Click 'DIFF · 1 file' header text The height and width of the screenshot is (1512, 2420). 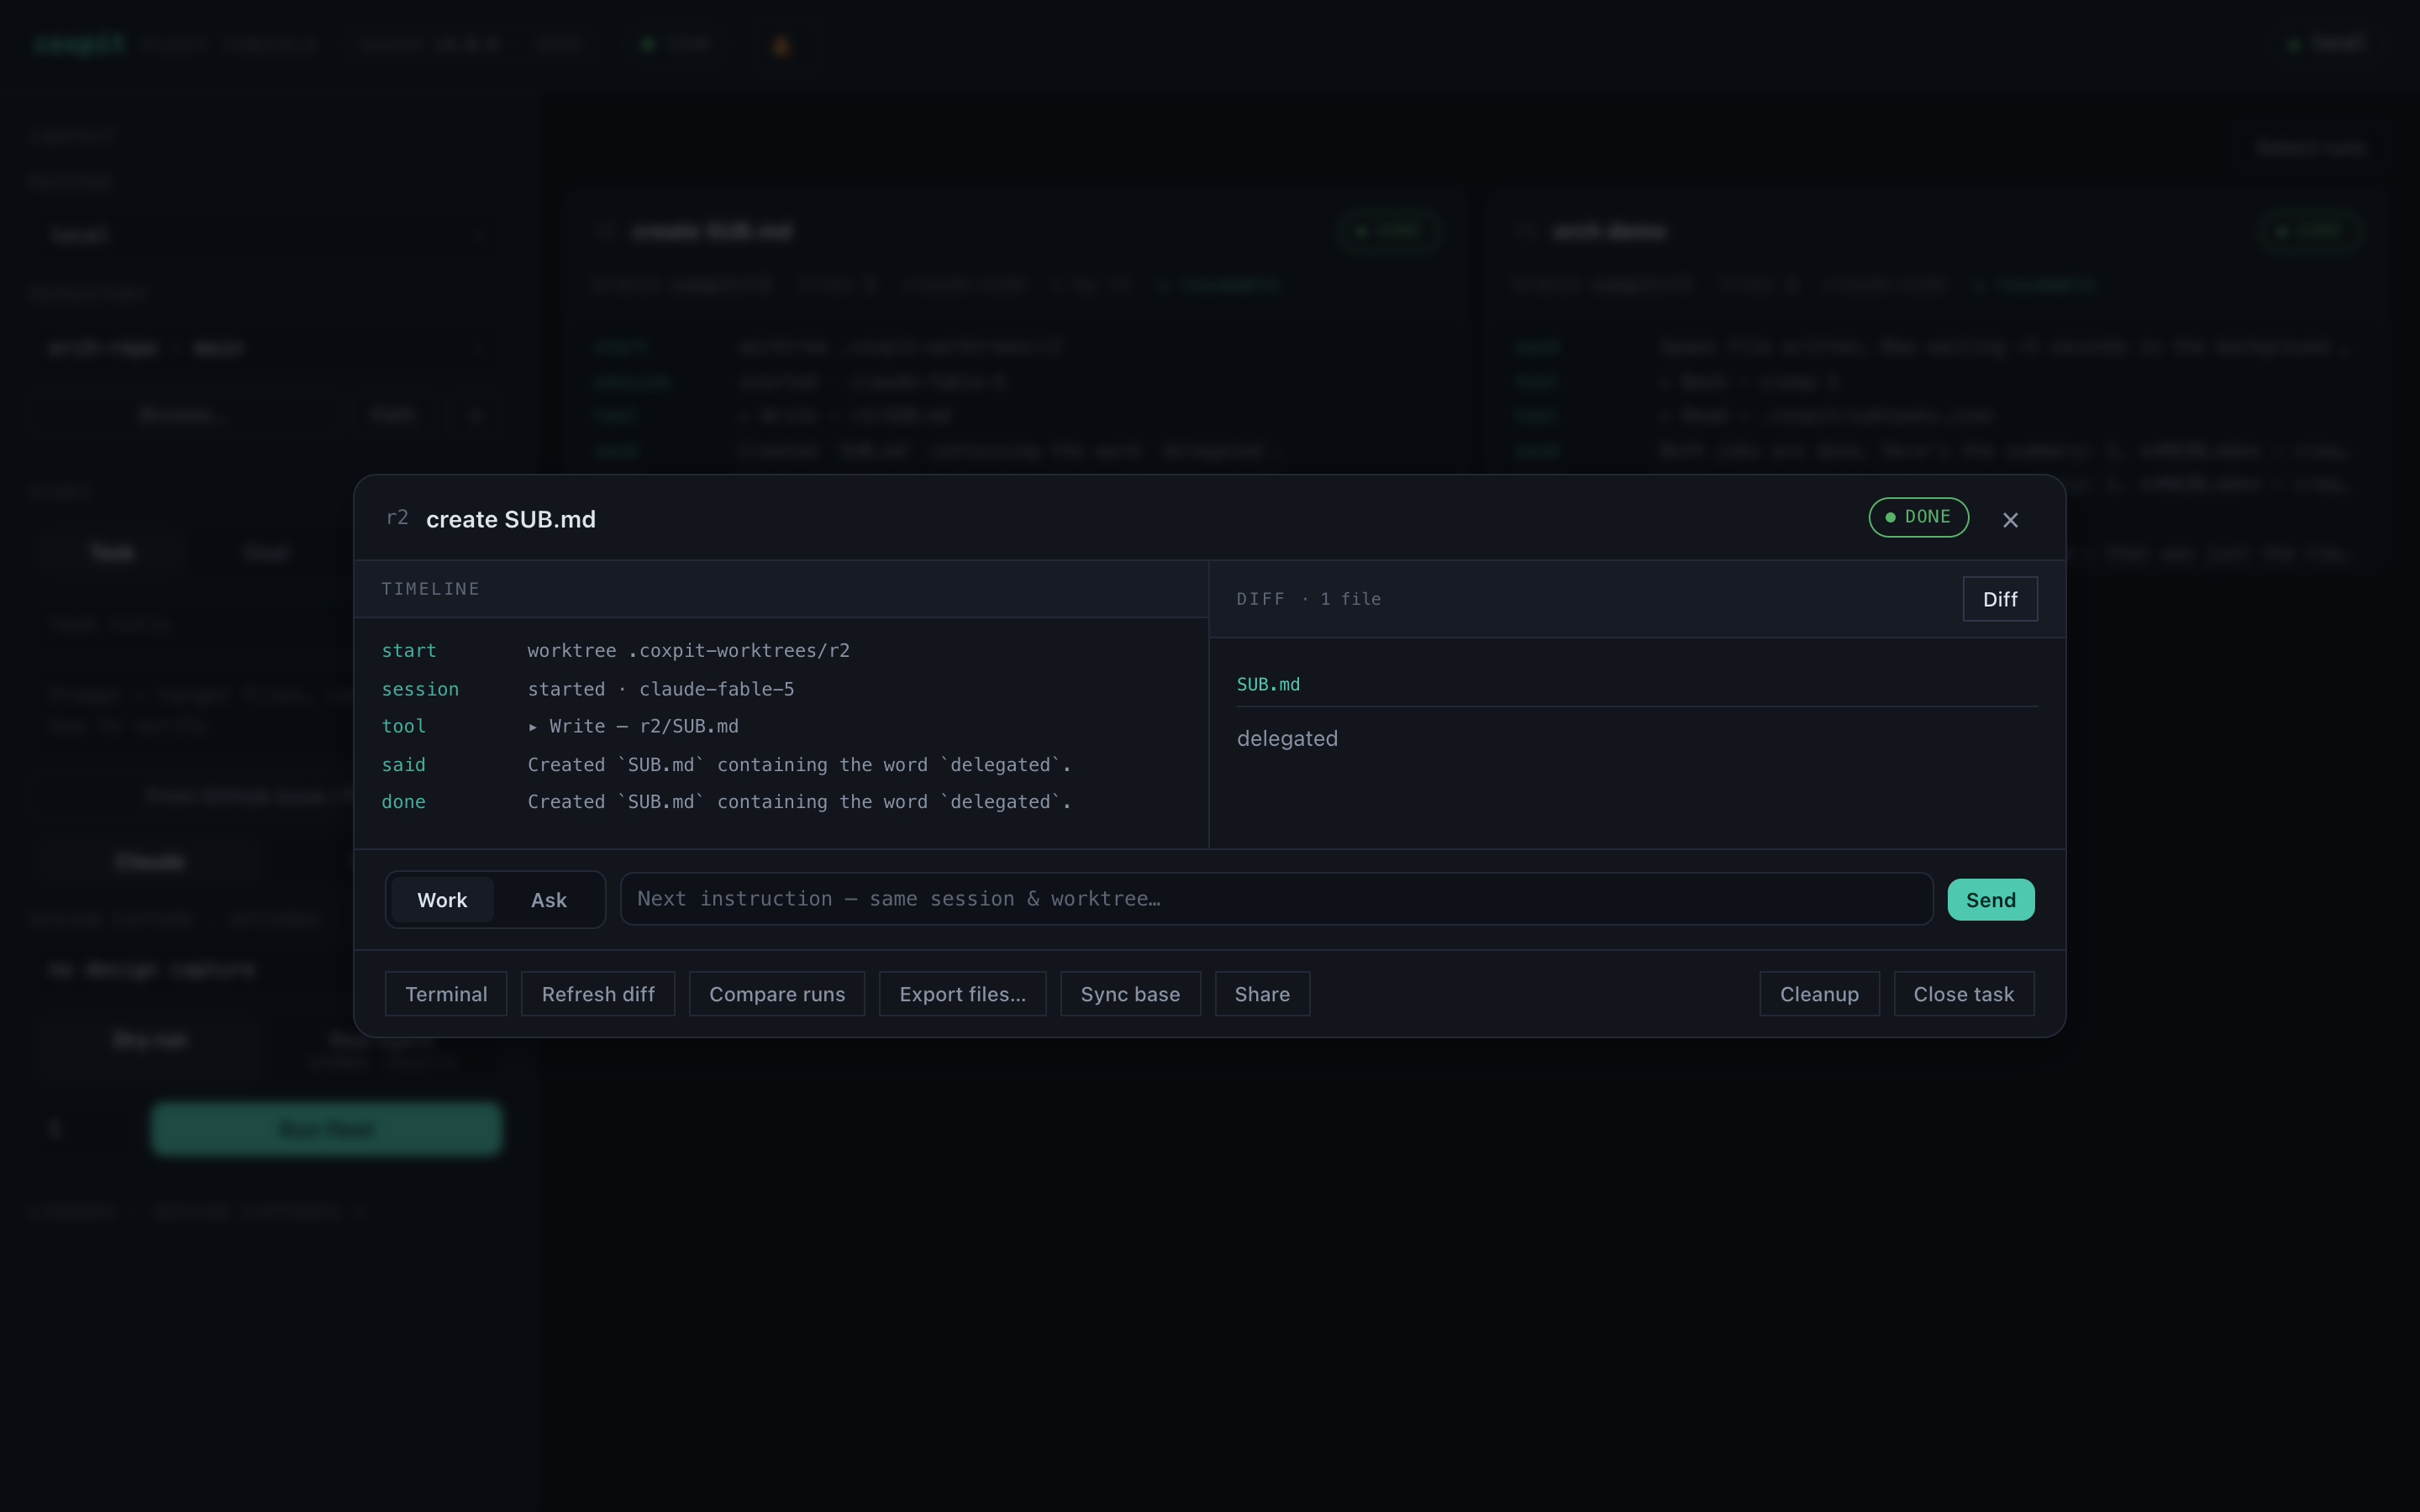(1308, 599)
